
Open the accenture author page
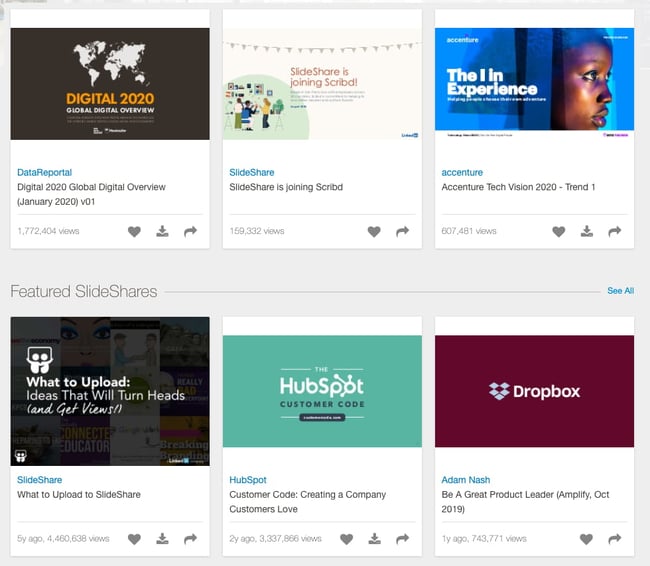462,172
